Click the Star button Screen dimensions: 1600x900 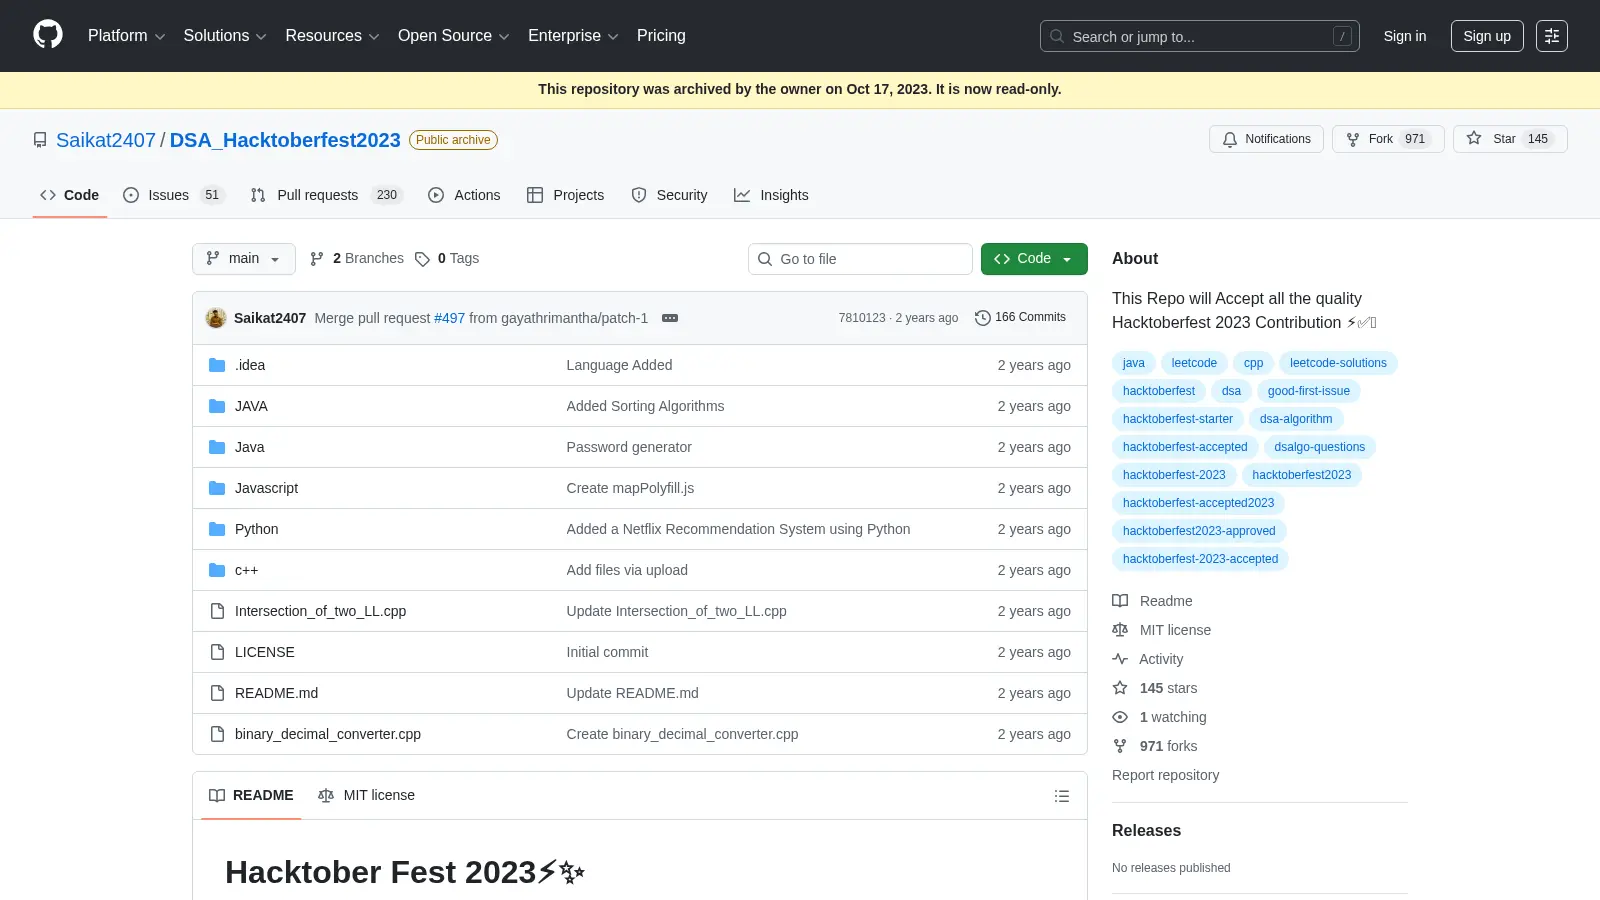tap(1510, 139)
